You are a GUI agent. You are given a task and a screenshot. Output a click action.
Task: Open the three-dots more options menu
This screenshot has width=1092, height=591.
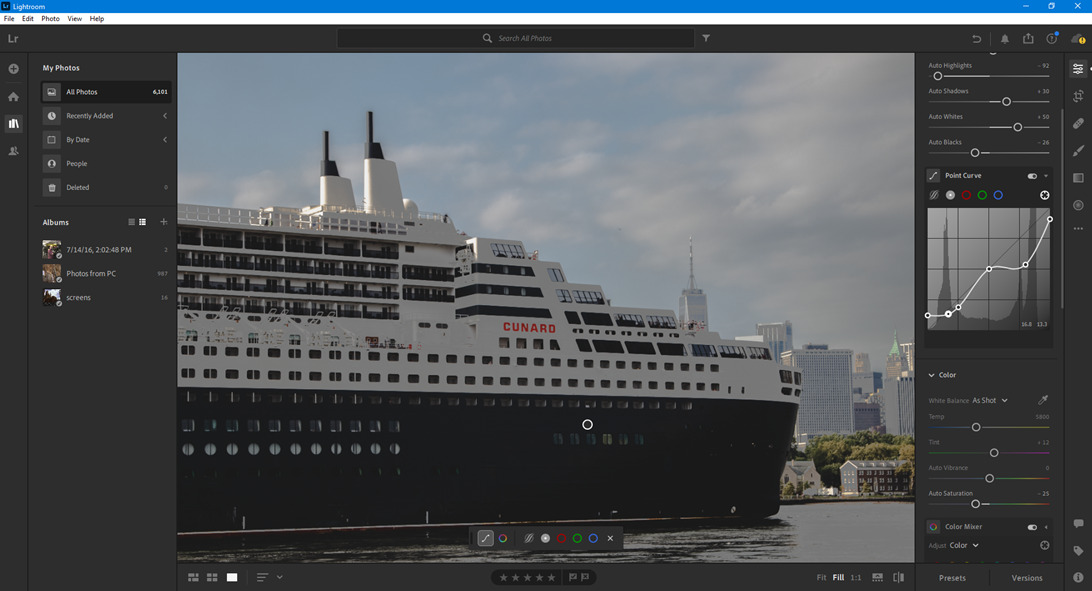coord(1078,228)
